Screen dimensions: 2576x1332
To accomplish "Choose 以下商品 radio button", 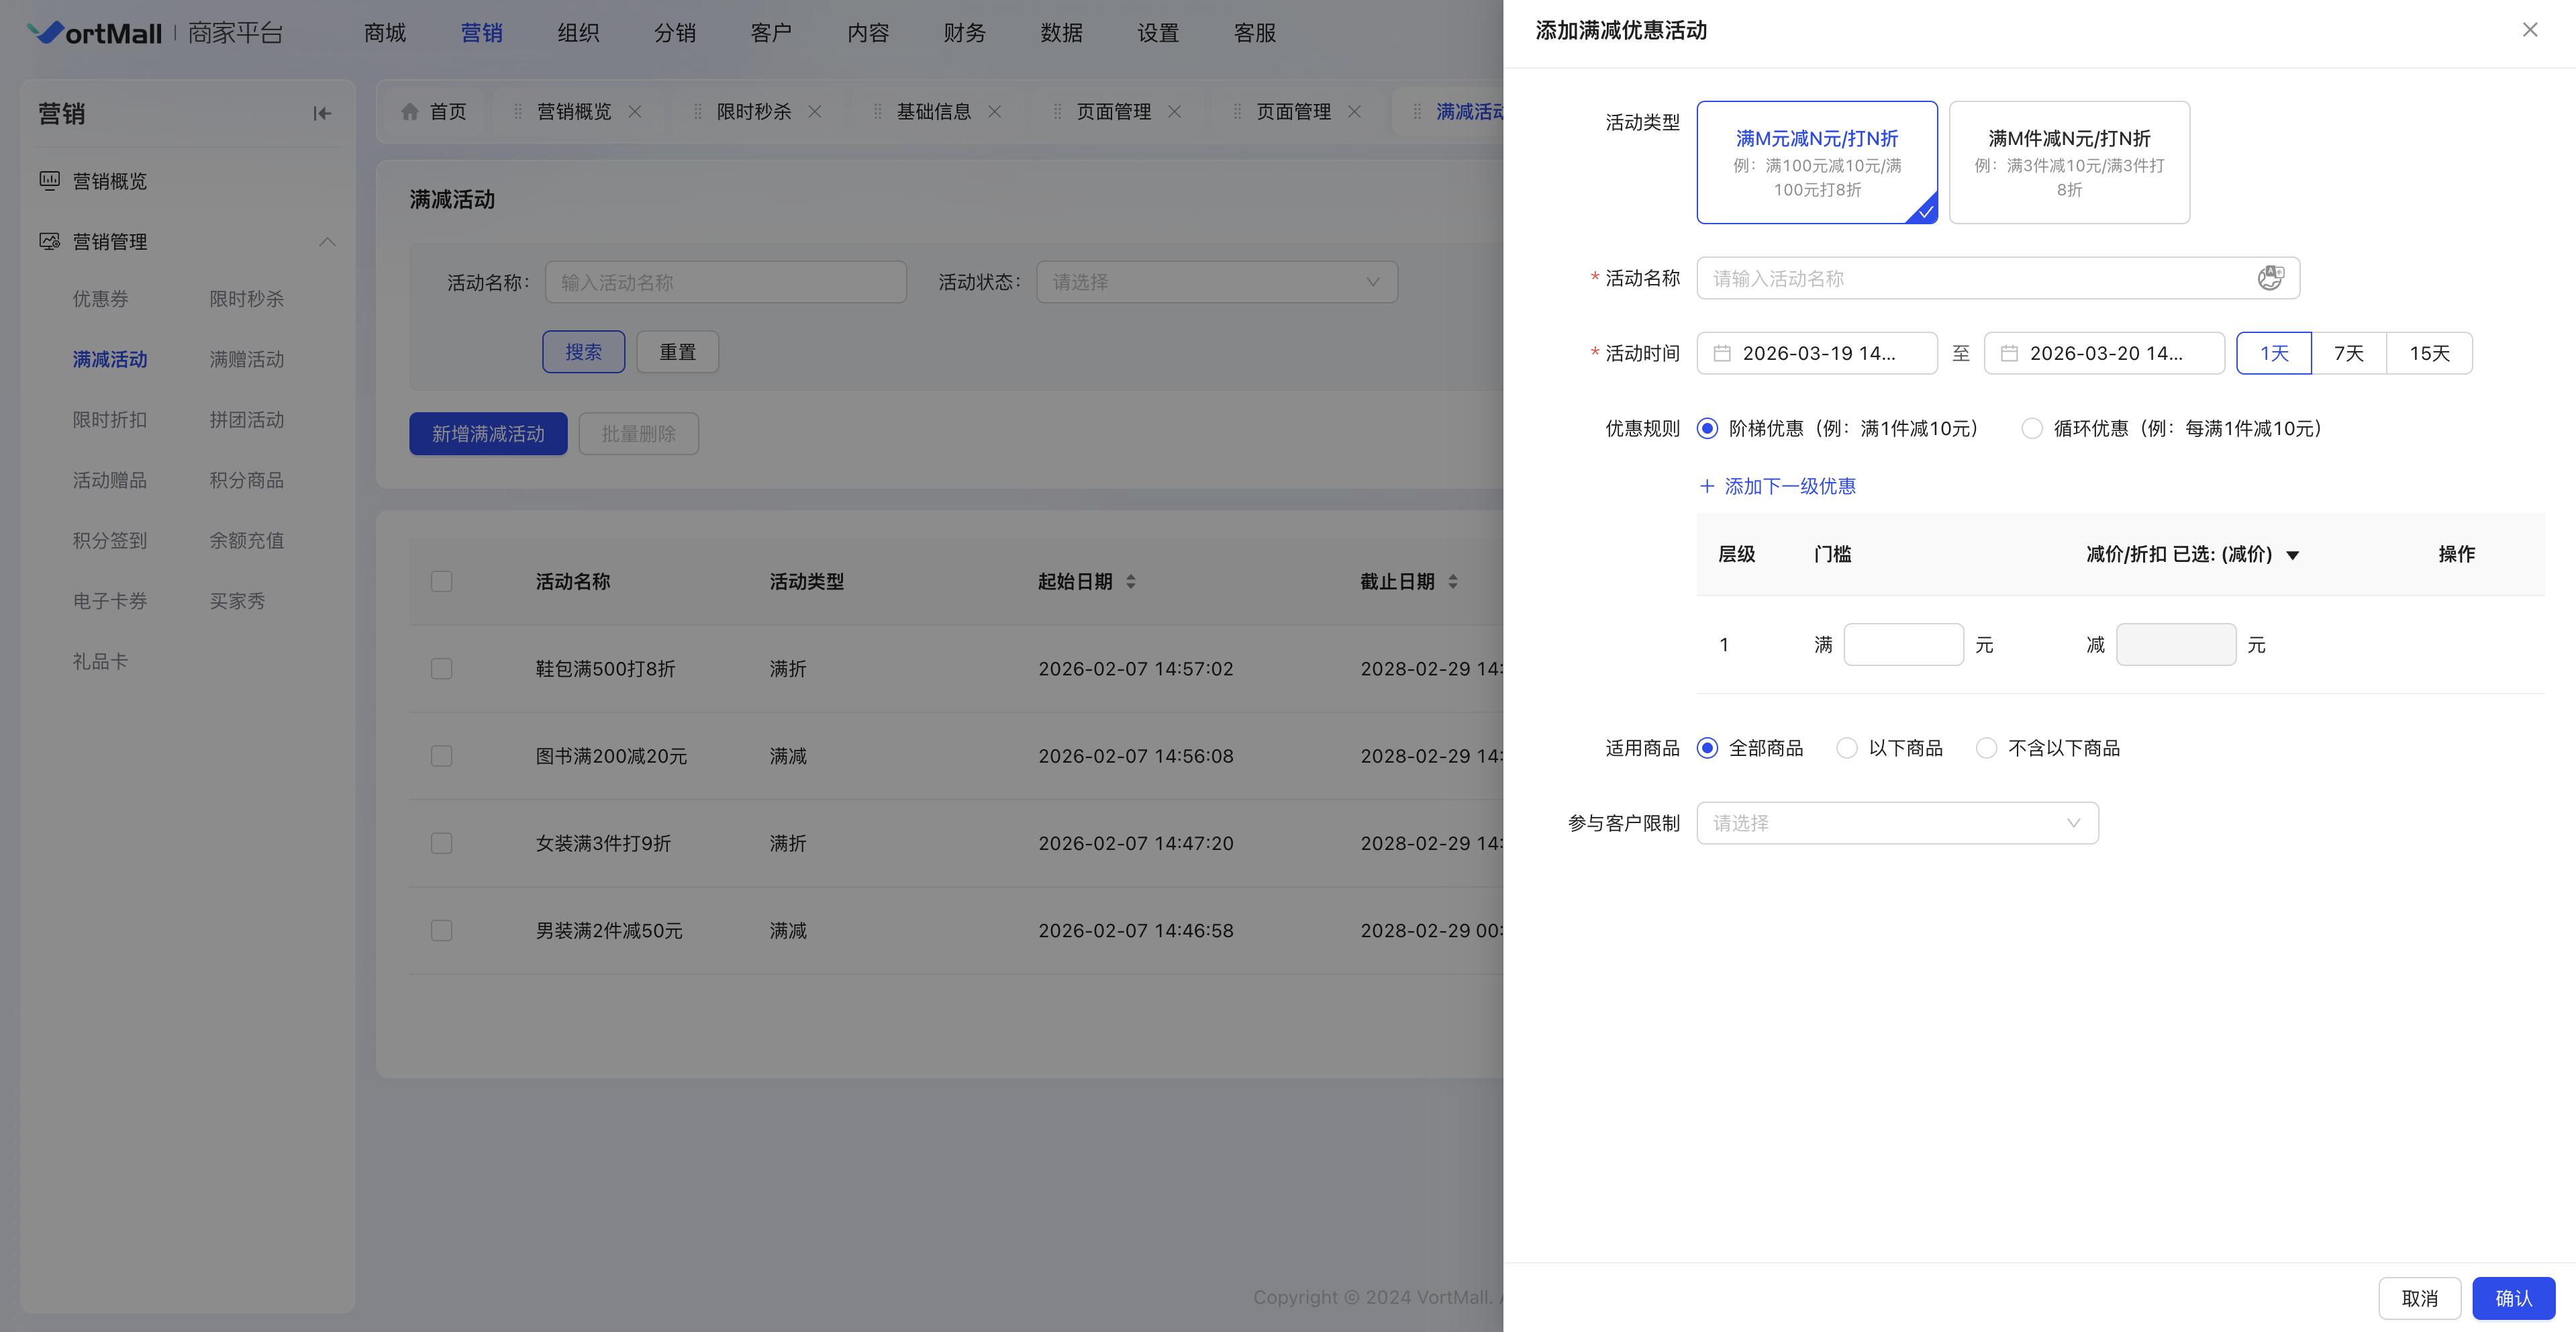I will click(1847, 748).
